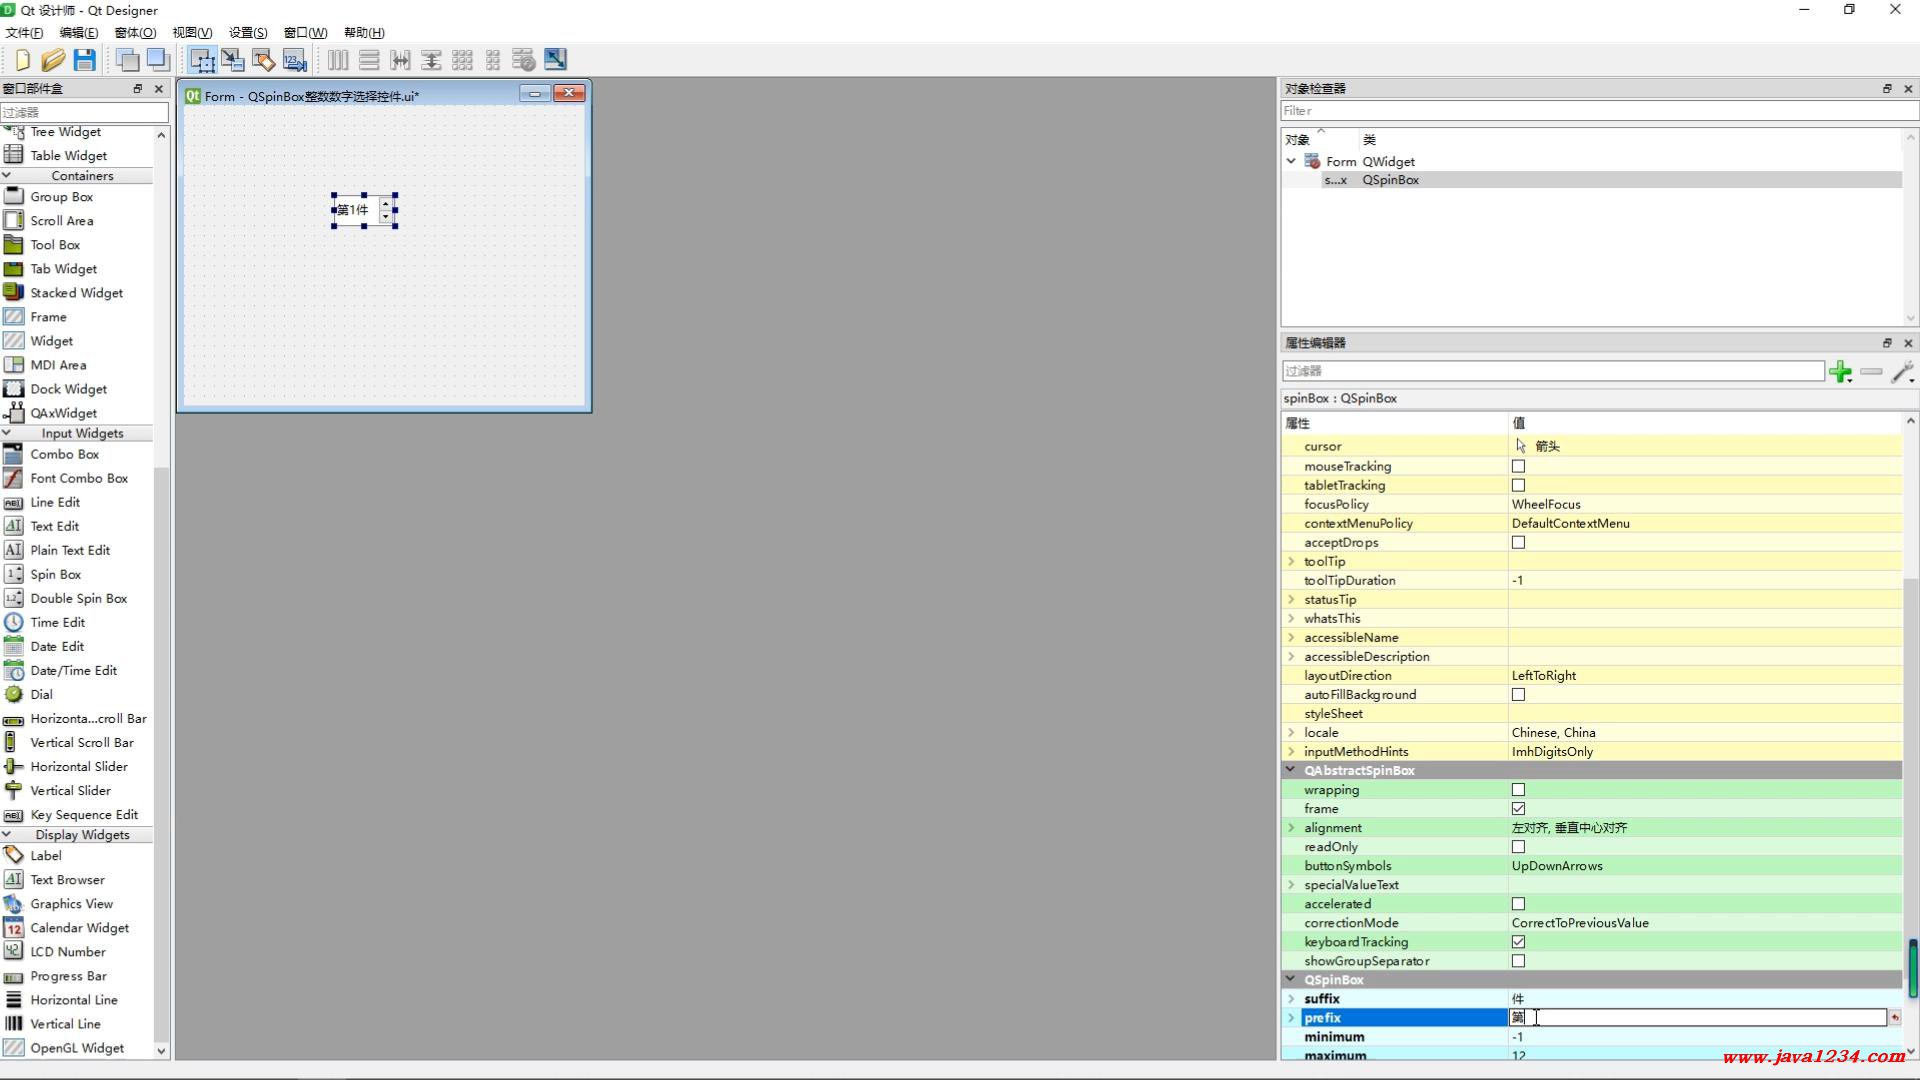
Task: Apply vertical splitter layout
Action: [x=431, y=60]
